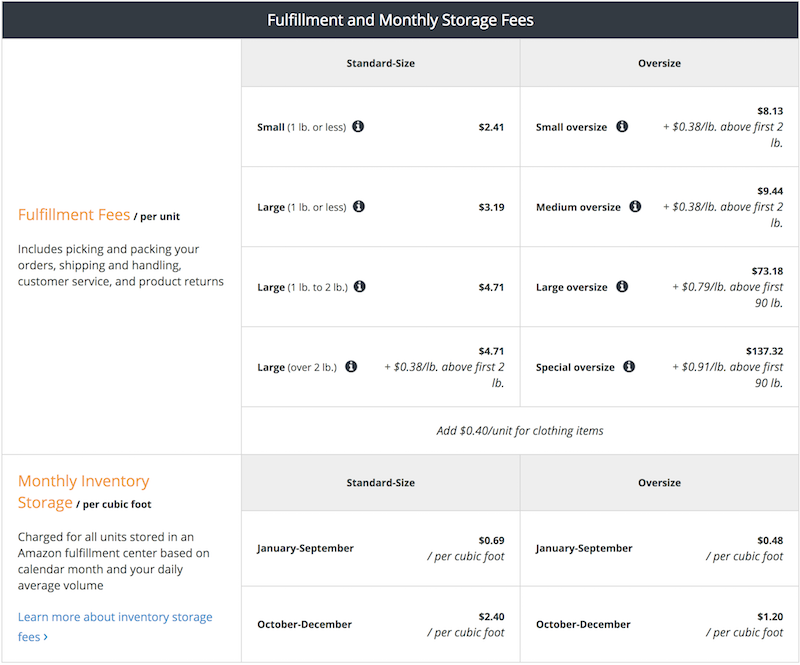
Task: Click the Special oversize information icon
Action: click(629, 367)
